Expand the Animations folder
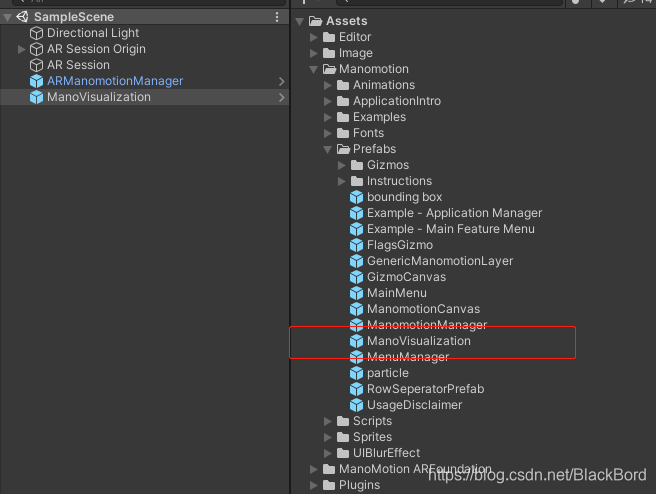656x494 pixels. point(328,85)
